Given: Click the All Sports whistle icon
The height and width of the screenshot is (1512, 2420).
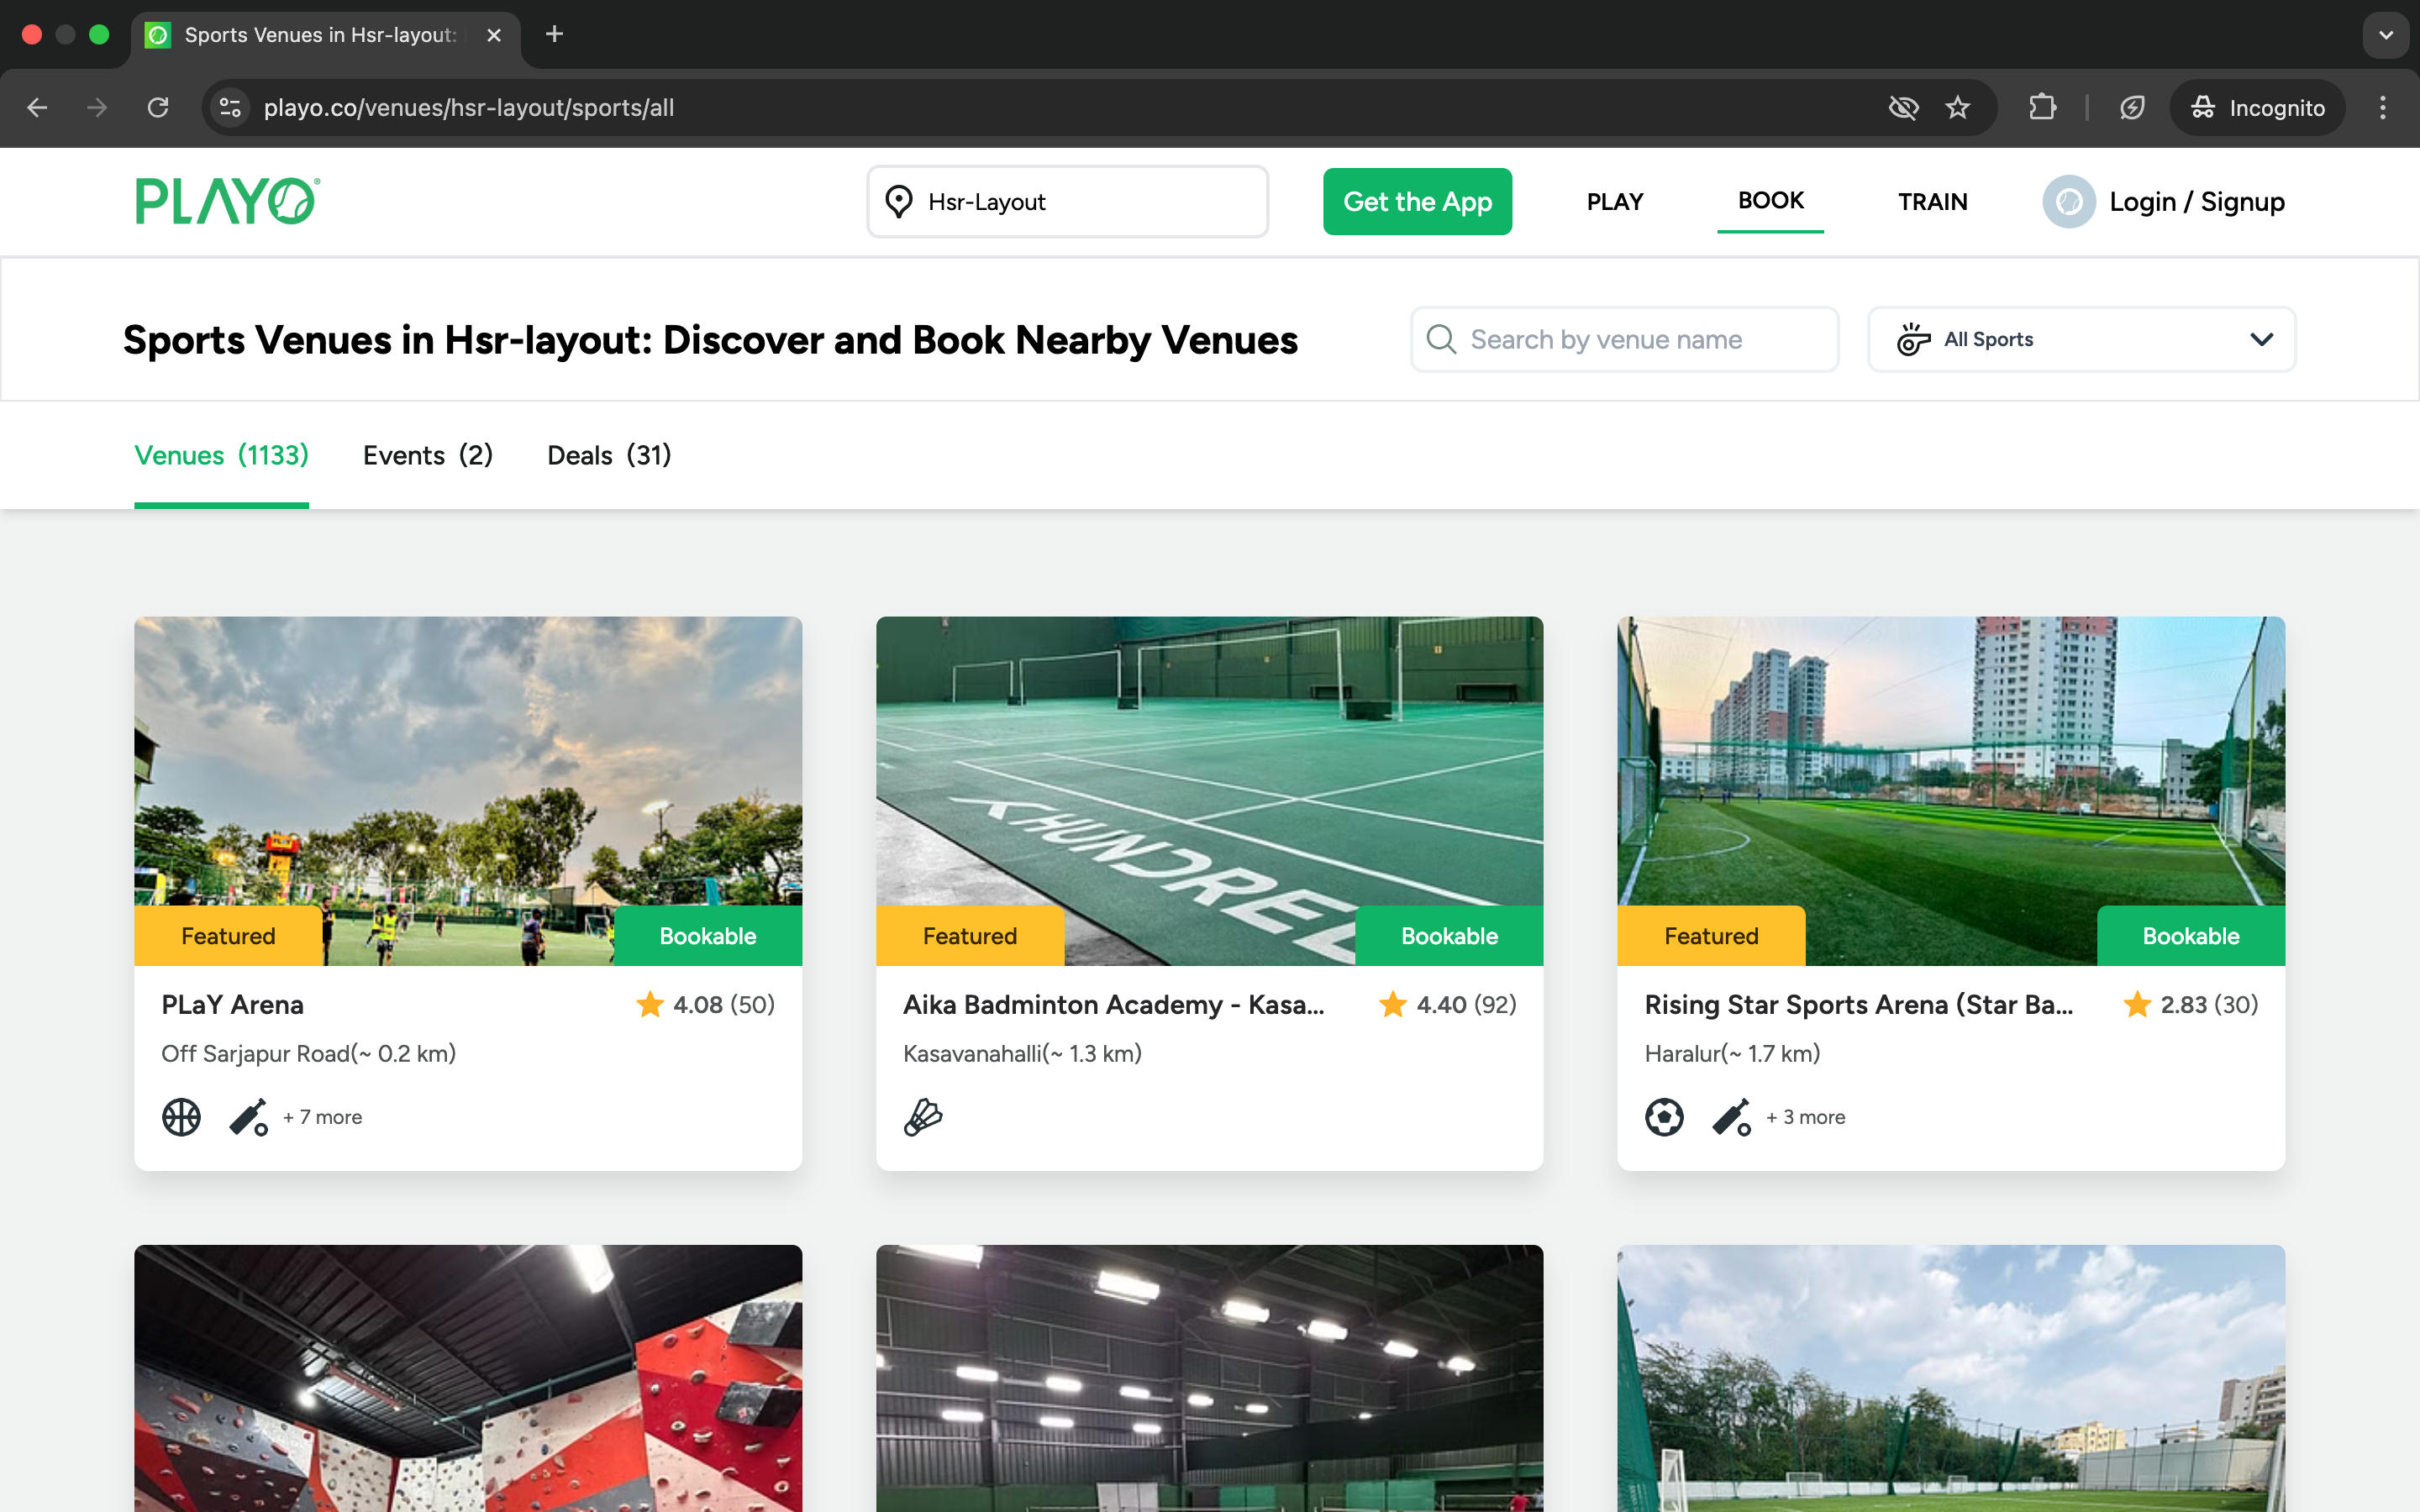Looking at the screenshot, I should click(1913, 339).
